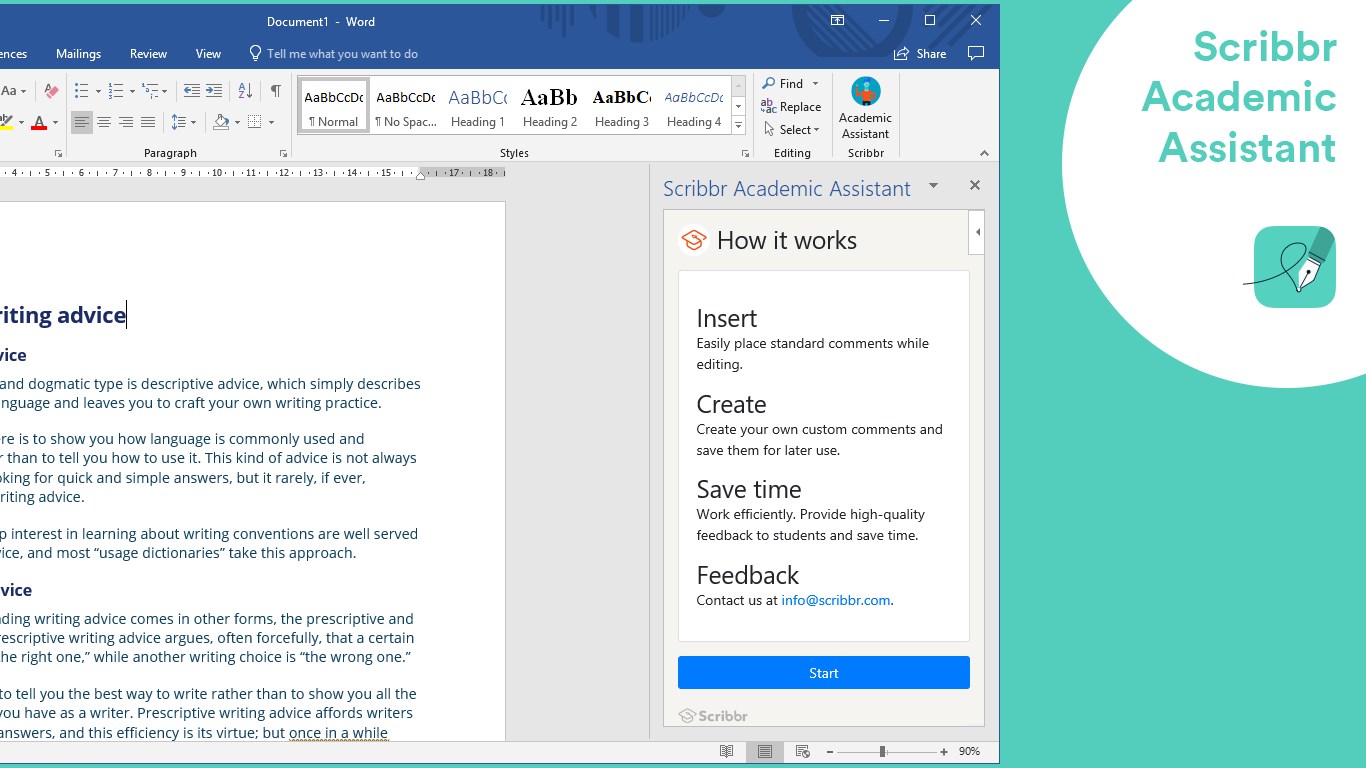The height and width of the screenshot is (768, 1366).
Task: Zoom out with the minus button
Action: tap(829, 751)
